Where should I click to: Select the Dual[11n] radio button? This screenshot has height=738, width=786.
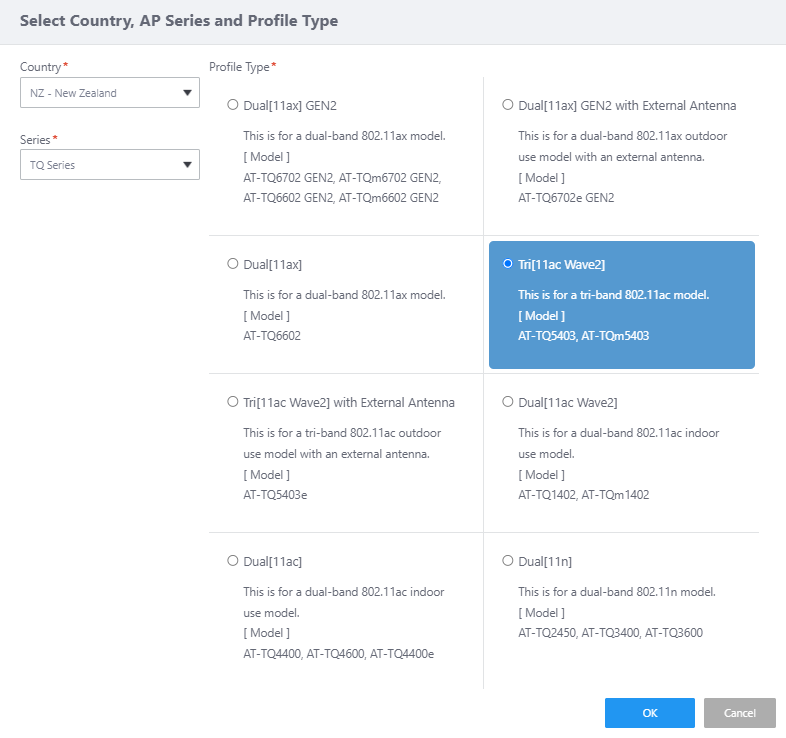click(508, 561)
